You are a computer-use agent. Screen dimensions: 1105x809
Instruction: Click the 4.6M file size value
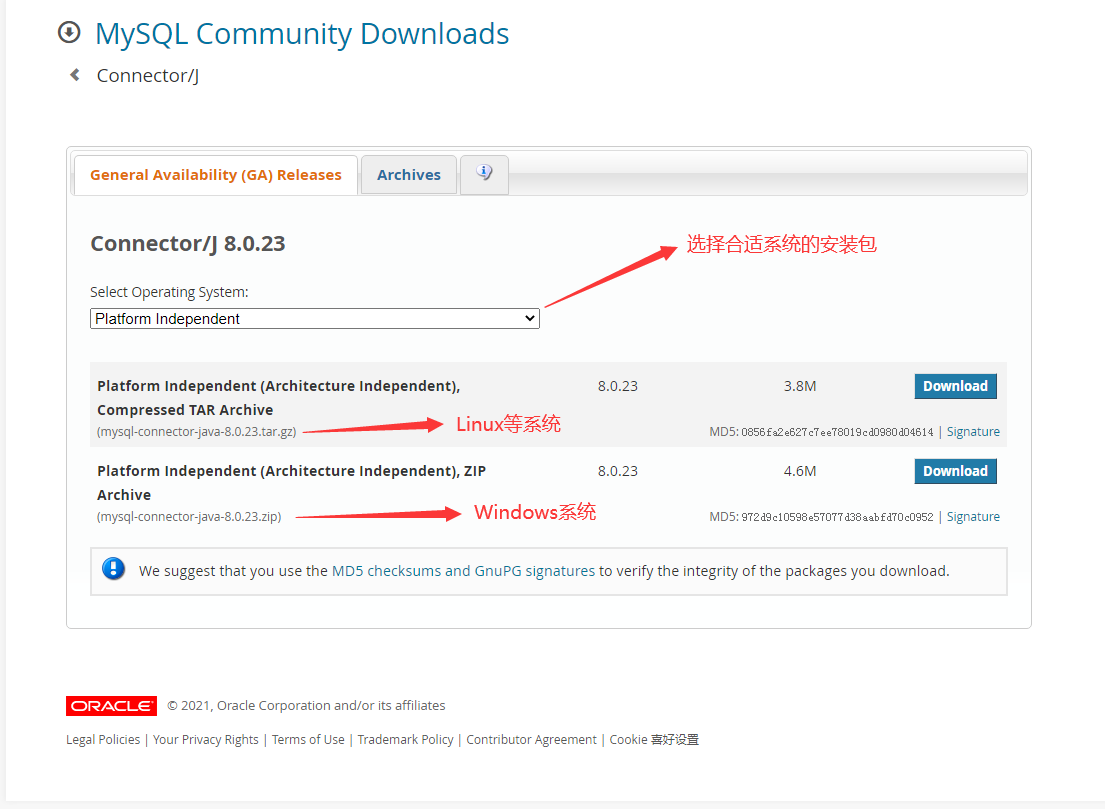(800, 471)
